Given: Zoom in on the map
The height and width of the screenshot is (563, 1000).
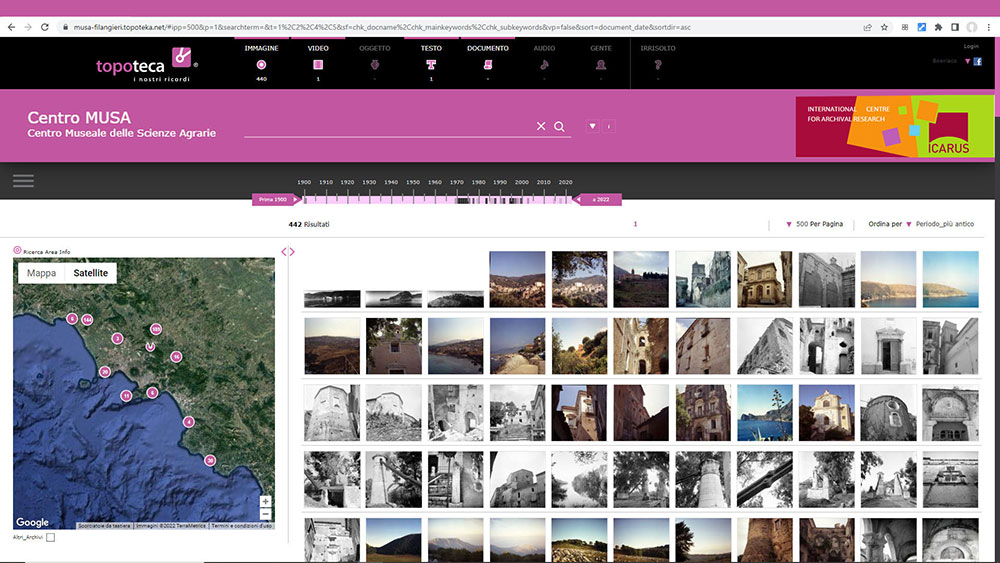Looking at the screenshot, I should pos(265,501).
